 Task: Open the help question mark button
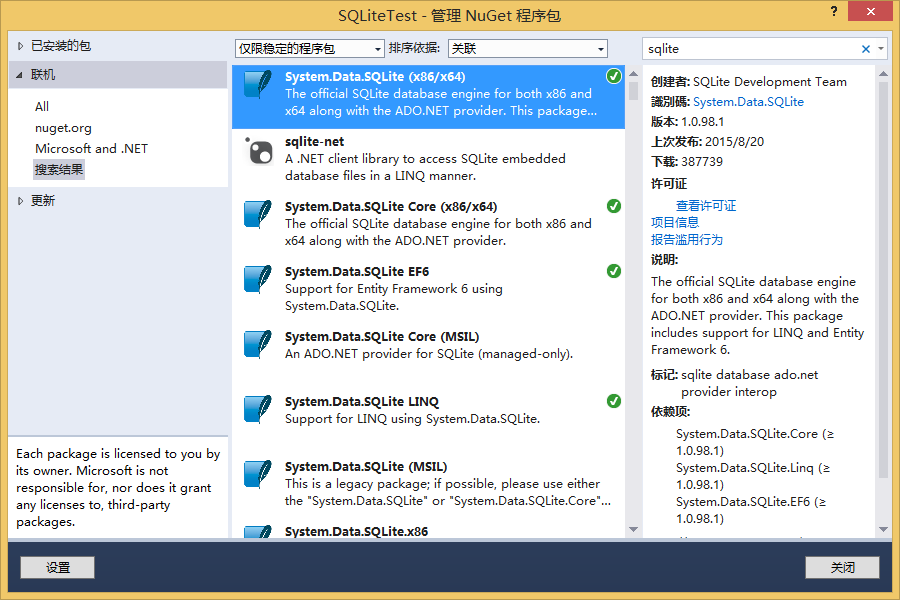[x=834, y=11]
